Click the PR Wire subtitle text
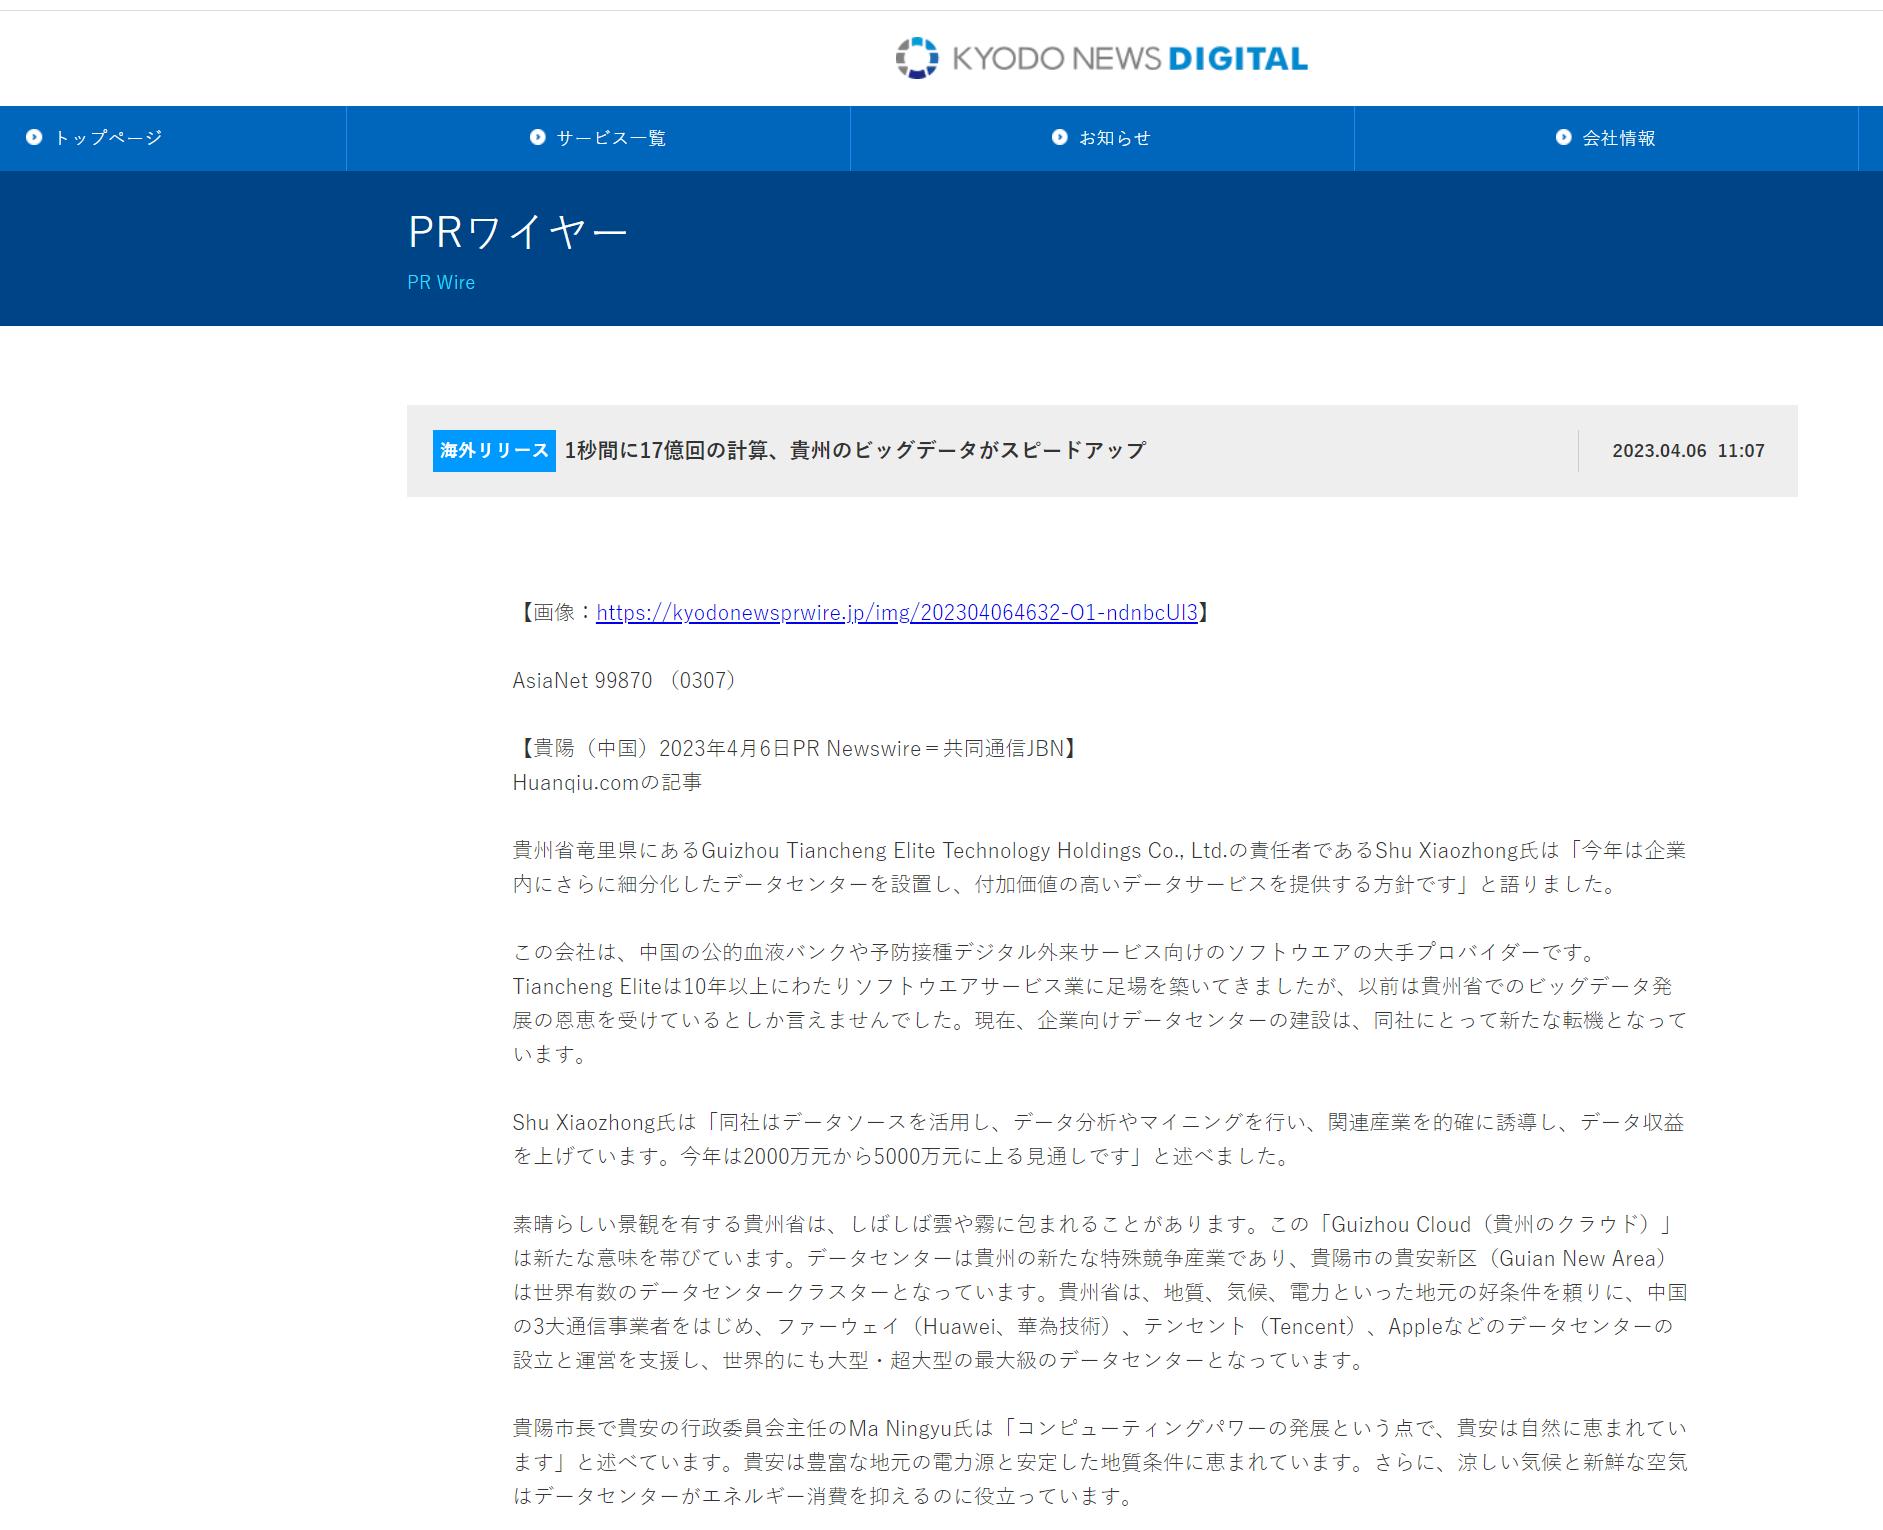Image resolution: width=1883 pixels, height=1530 pixels. (x=441, y=283)
